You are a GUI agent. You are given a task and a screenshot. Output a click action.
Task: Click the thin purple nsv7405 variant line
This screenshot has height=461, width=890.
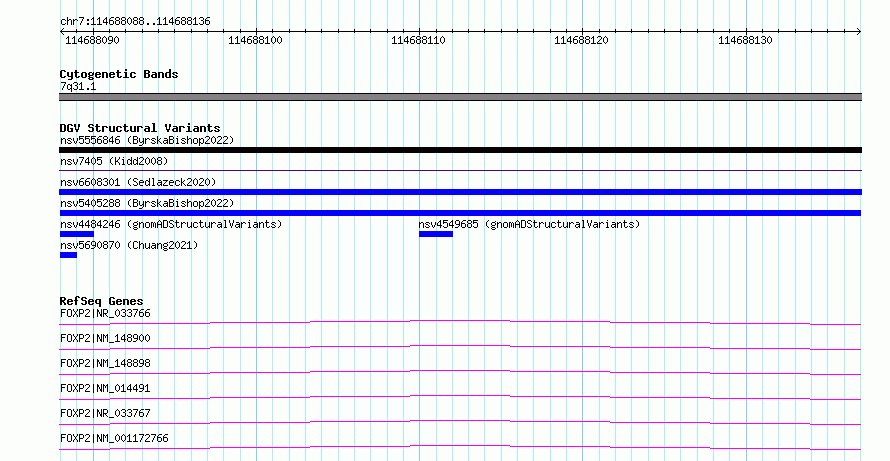(x=460, y=170)
